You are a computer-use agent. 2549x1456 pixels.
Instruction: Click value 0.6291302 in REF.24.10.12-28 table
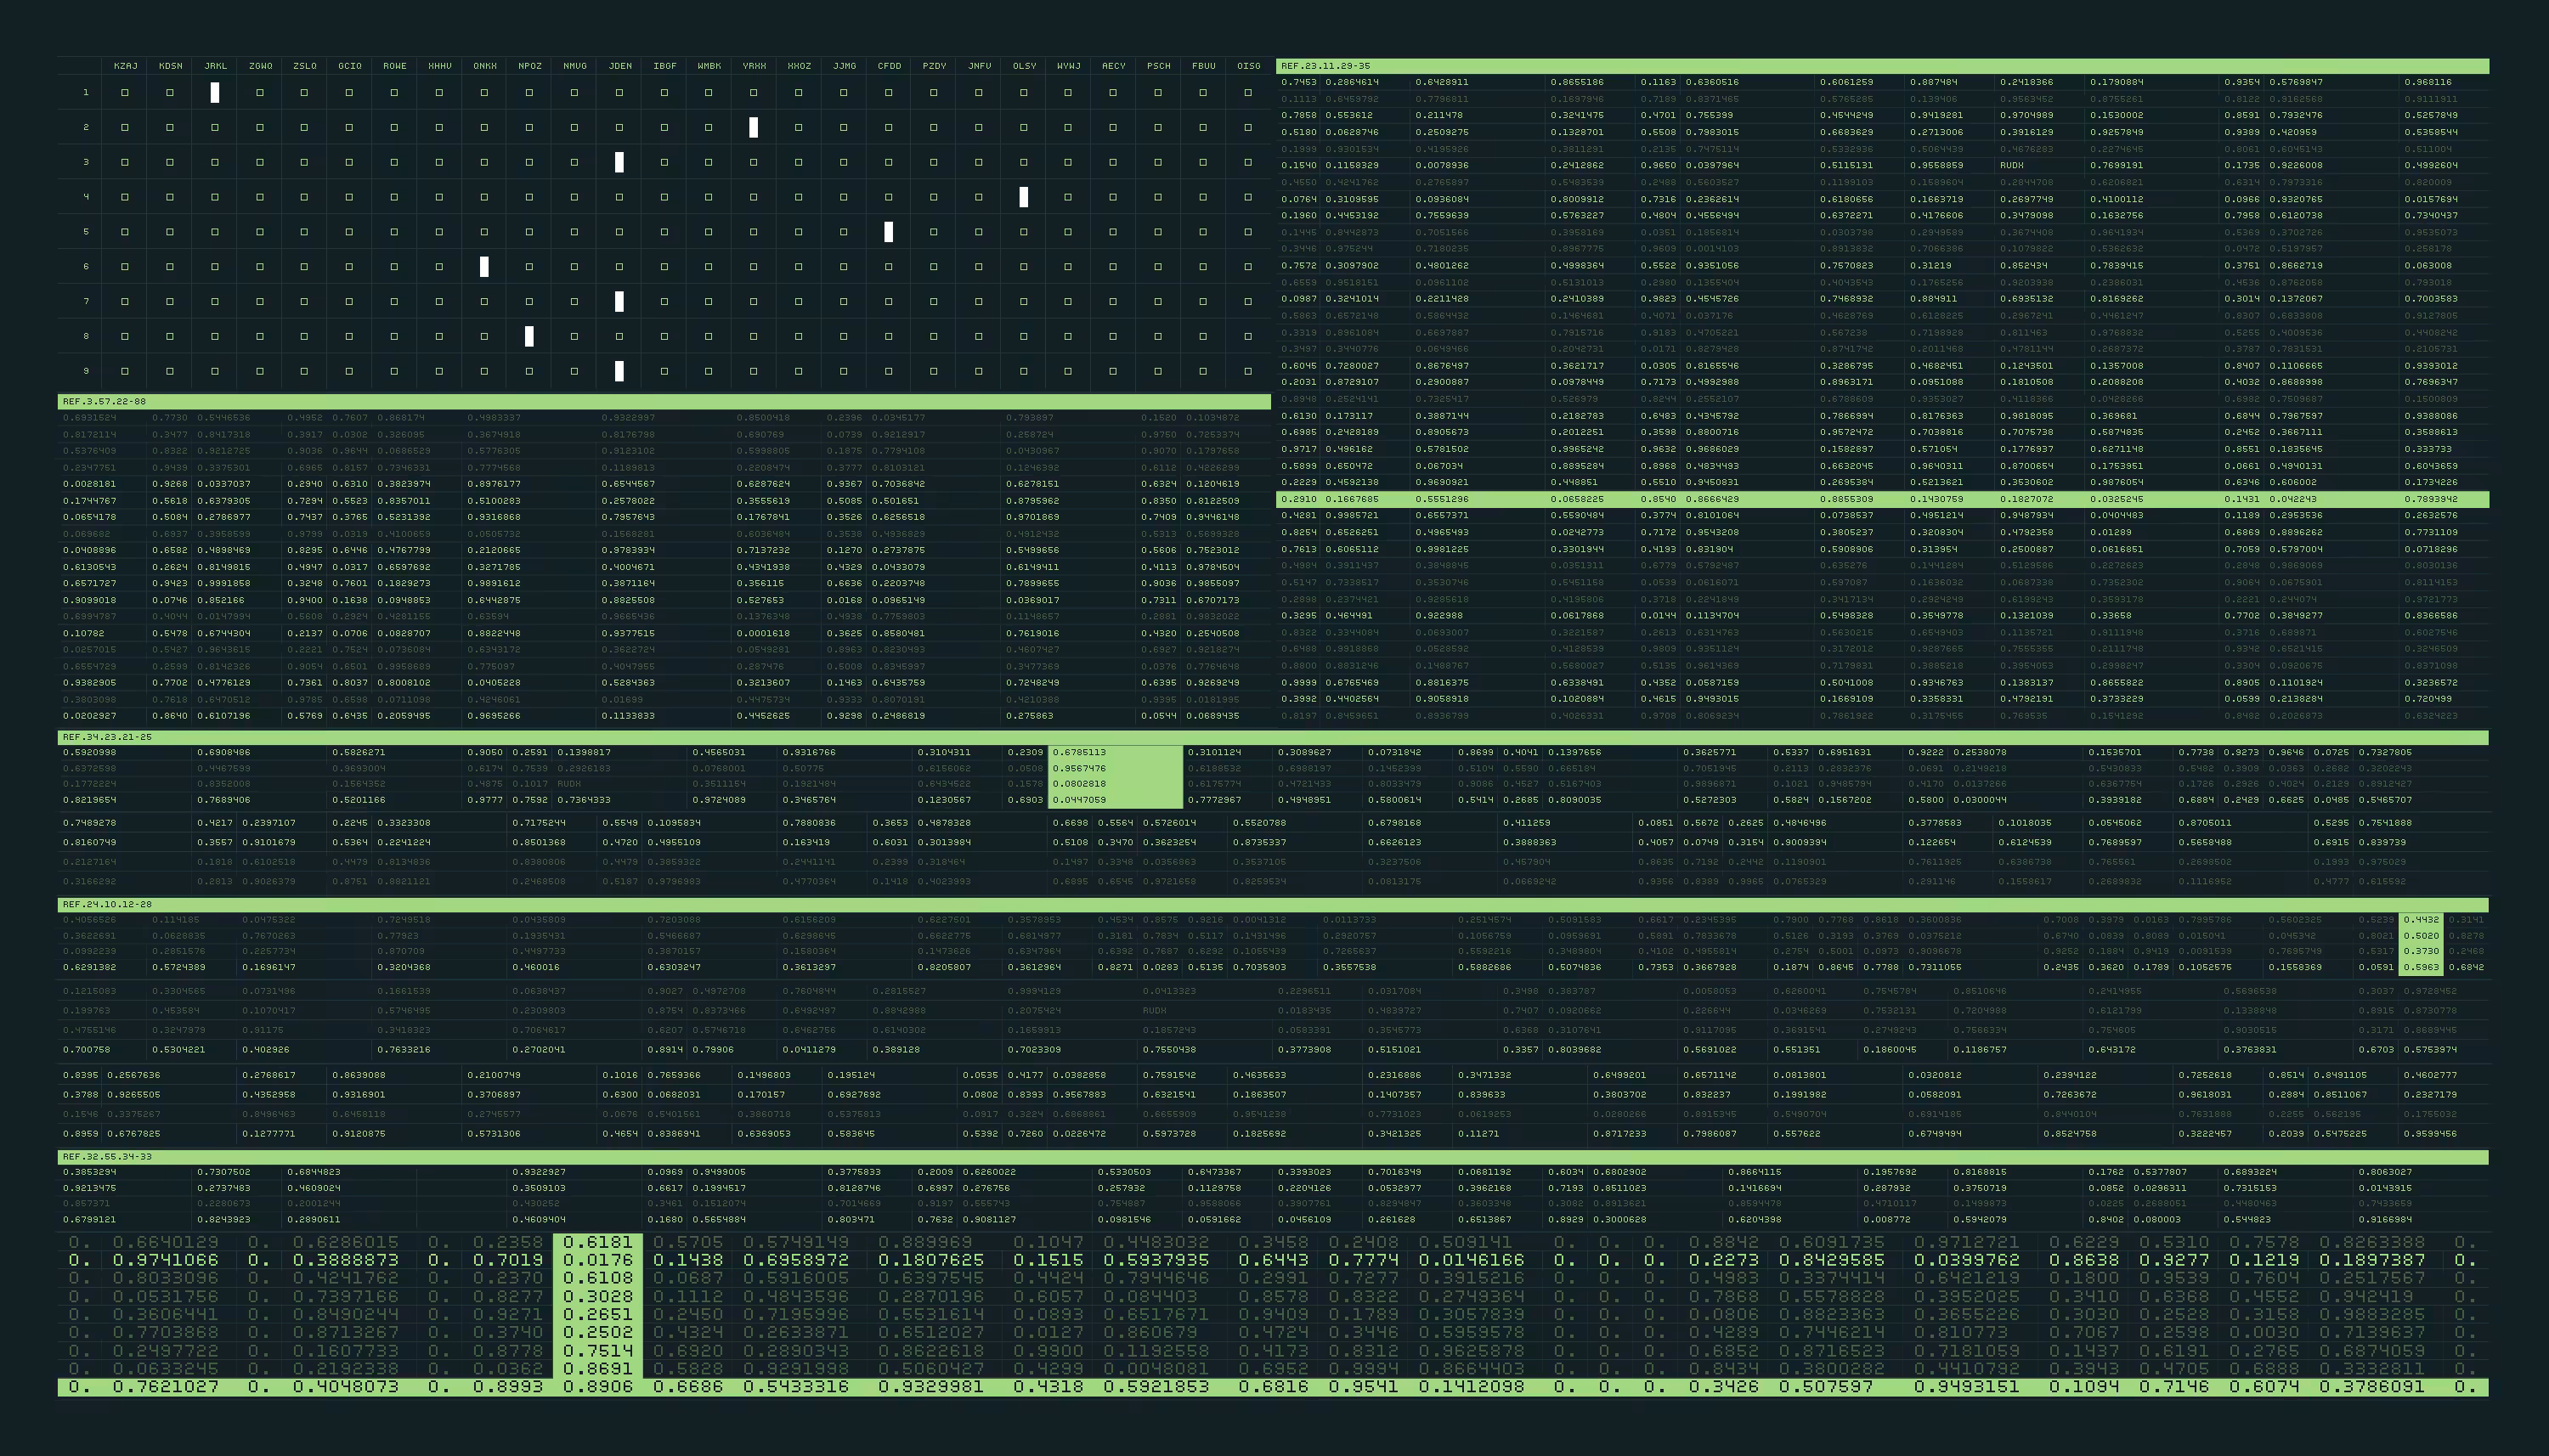pos(89,967)
